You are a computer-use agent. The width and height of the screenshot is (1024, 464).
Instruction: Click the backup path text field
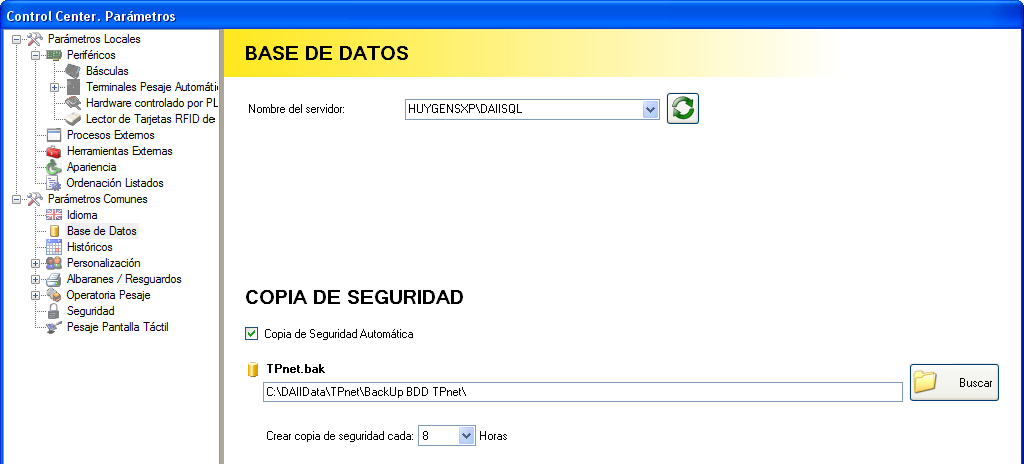coord(582,392)
